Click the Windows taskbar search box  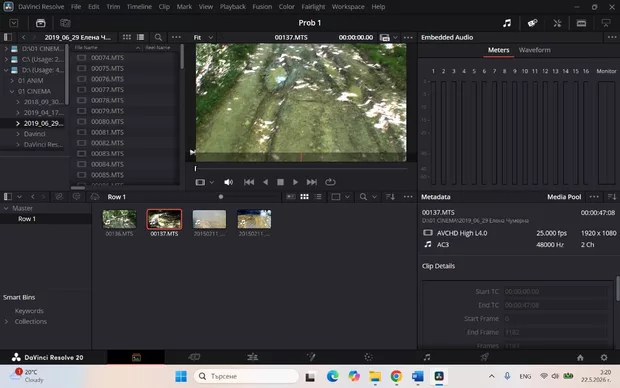tap(246, 376)
